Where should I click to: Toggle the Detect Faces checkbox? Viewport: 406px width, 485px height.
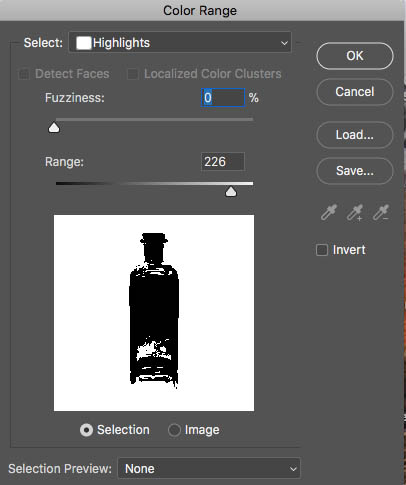(x=24, y=74)
